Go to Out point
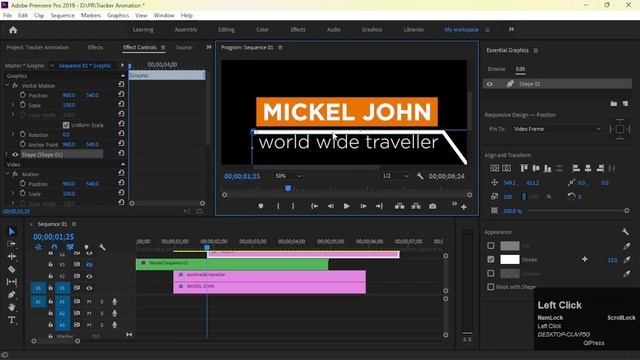The height and width of the screenshot is (360, 640). [x=379, y=206]
